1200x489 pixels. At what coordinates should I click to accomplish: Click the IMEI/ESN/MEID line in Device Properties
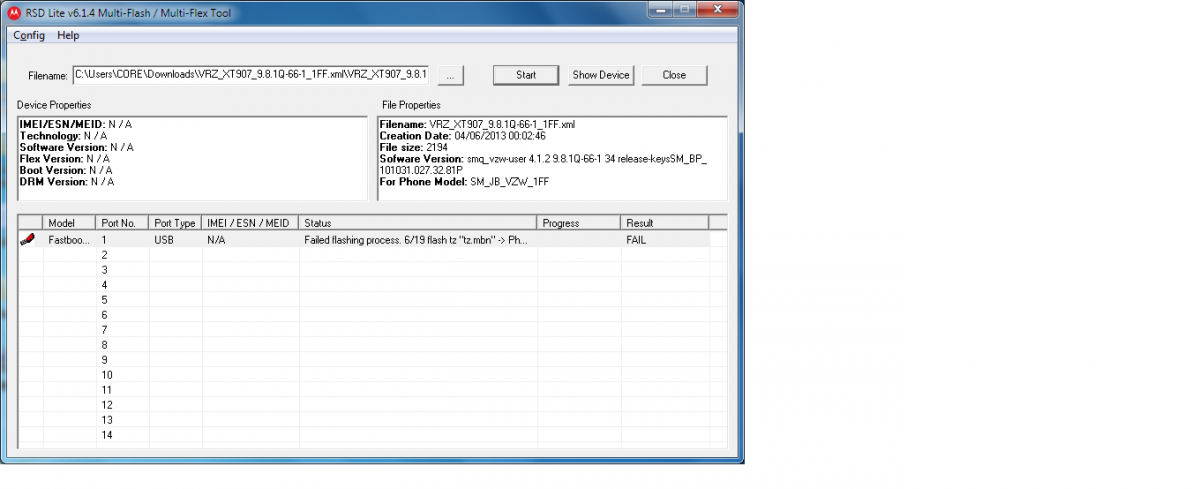coord(76,124)
